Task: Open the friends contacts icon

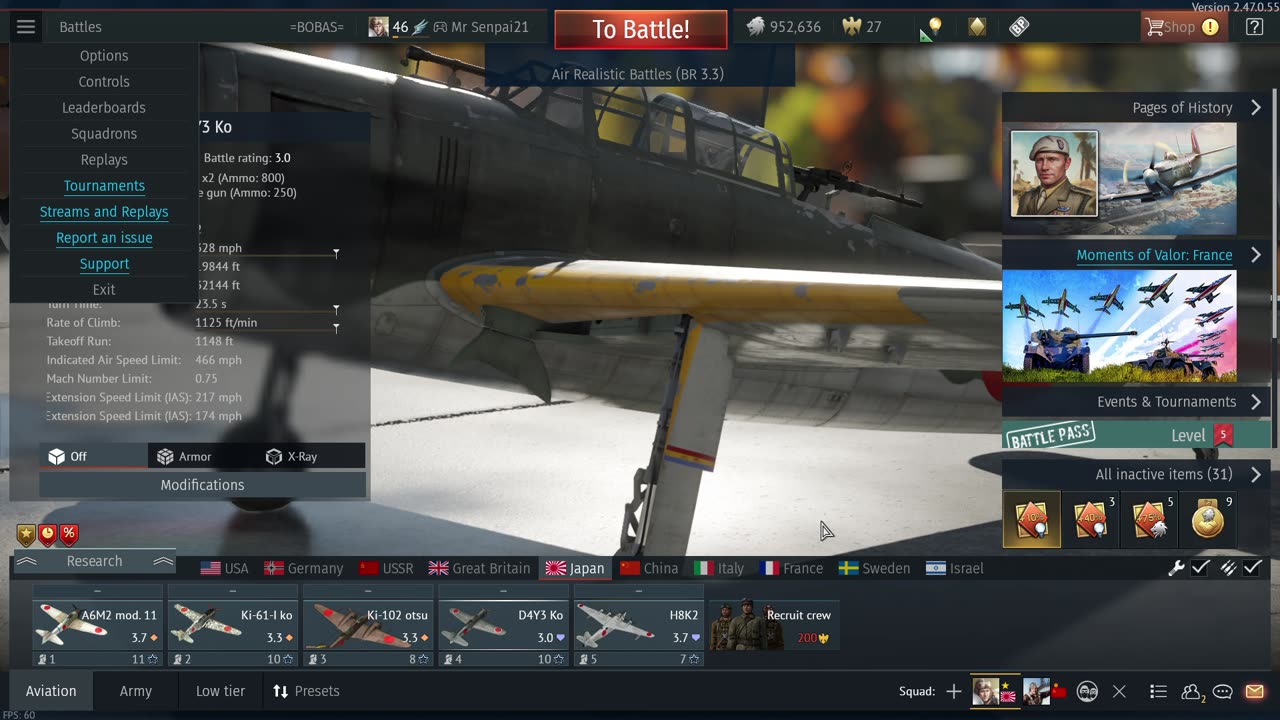Action: (1191, 692)
